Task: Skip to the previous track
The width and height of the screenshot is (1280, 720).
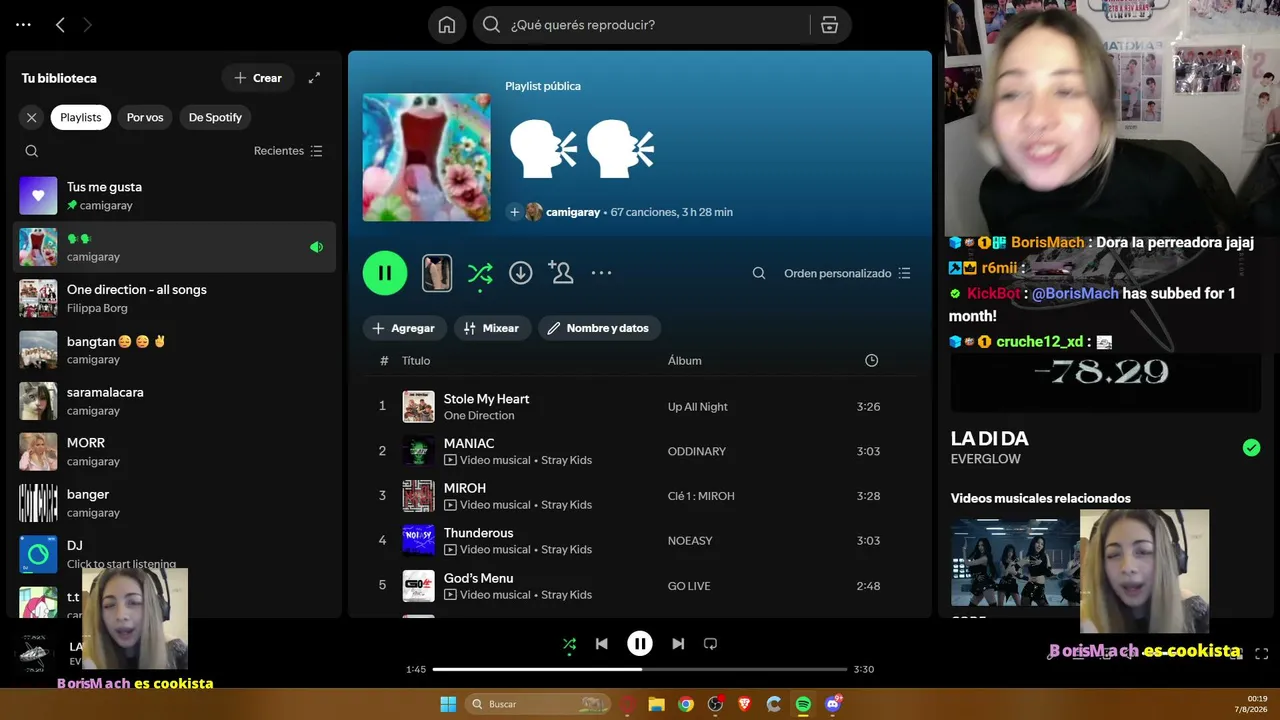Action: coord(601,644)
